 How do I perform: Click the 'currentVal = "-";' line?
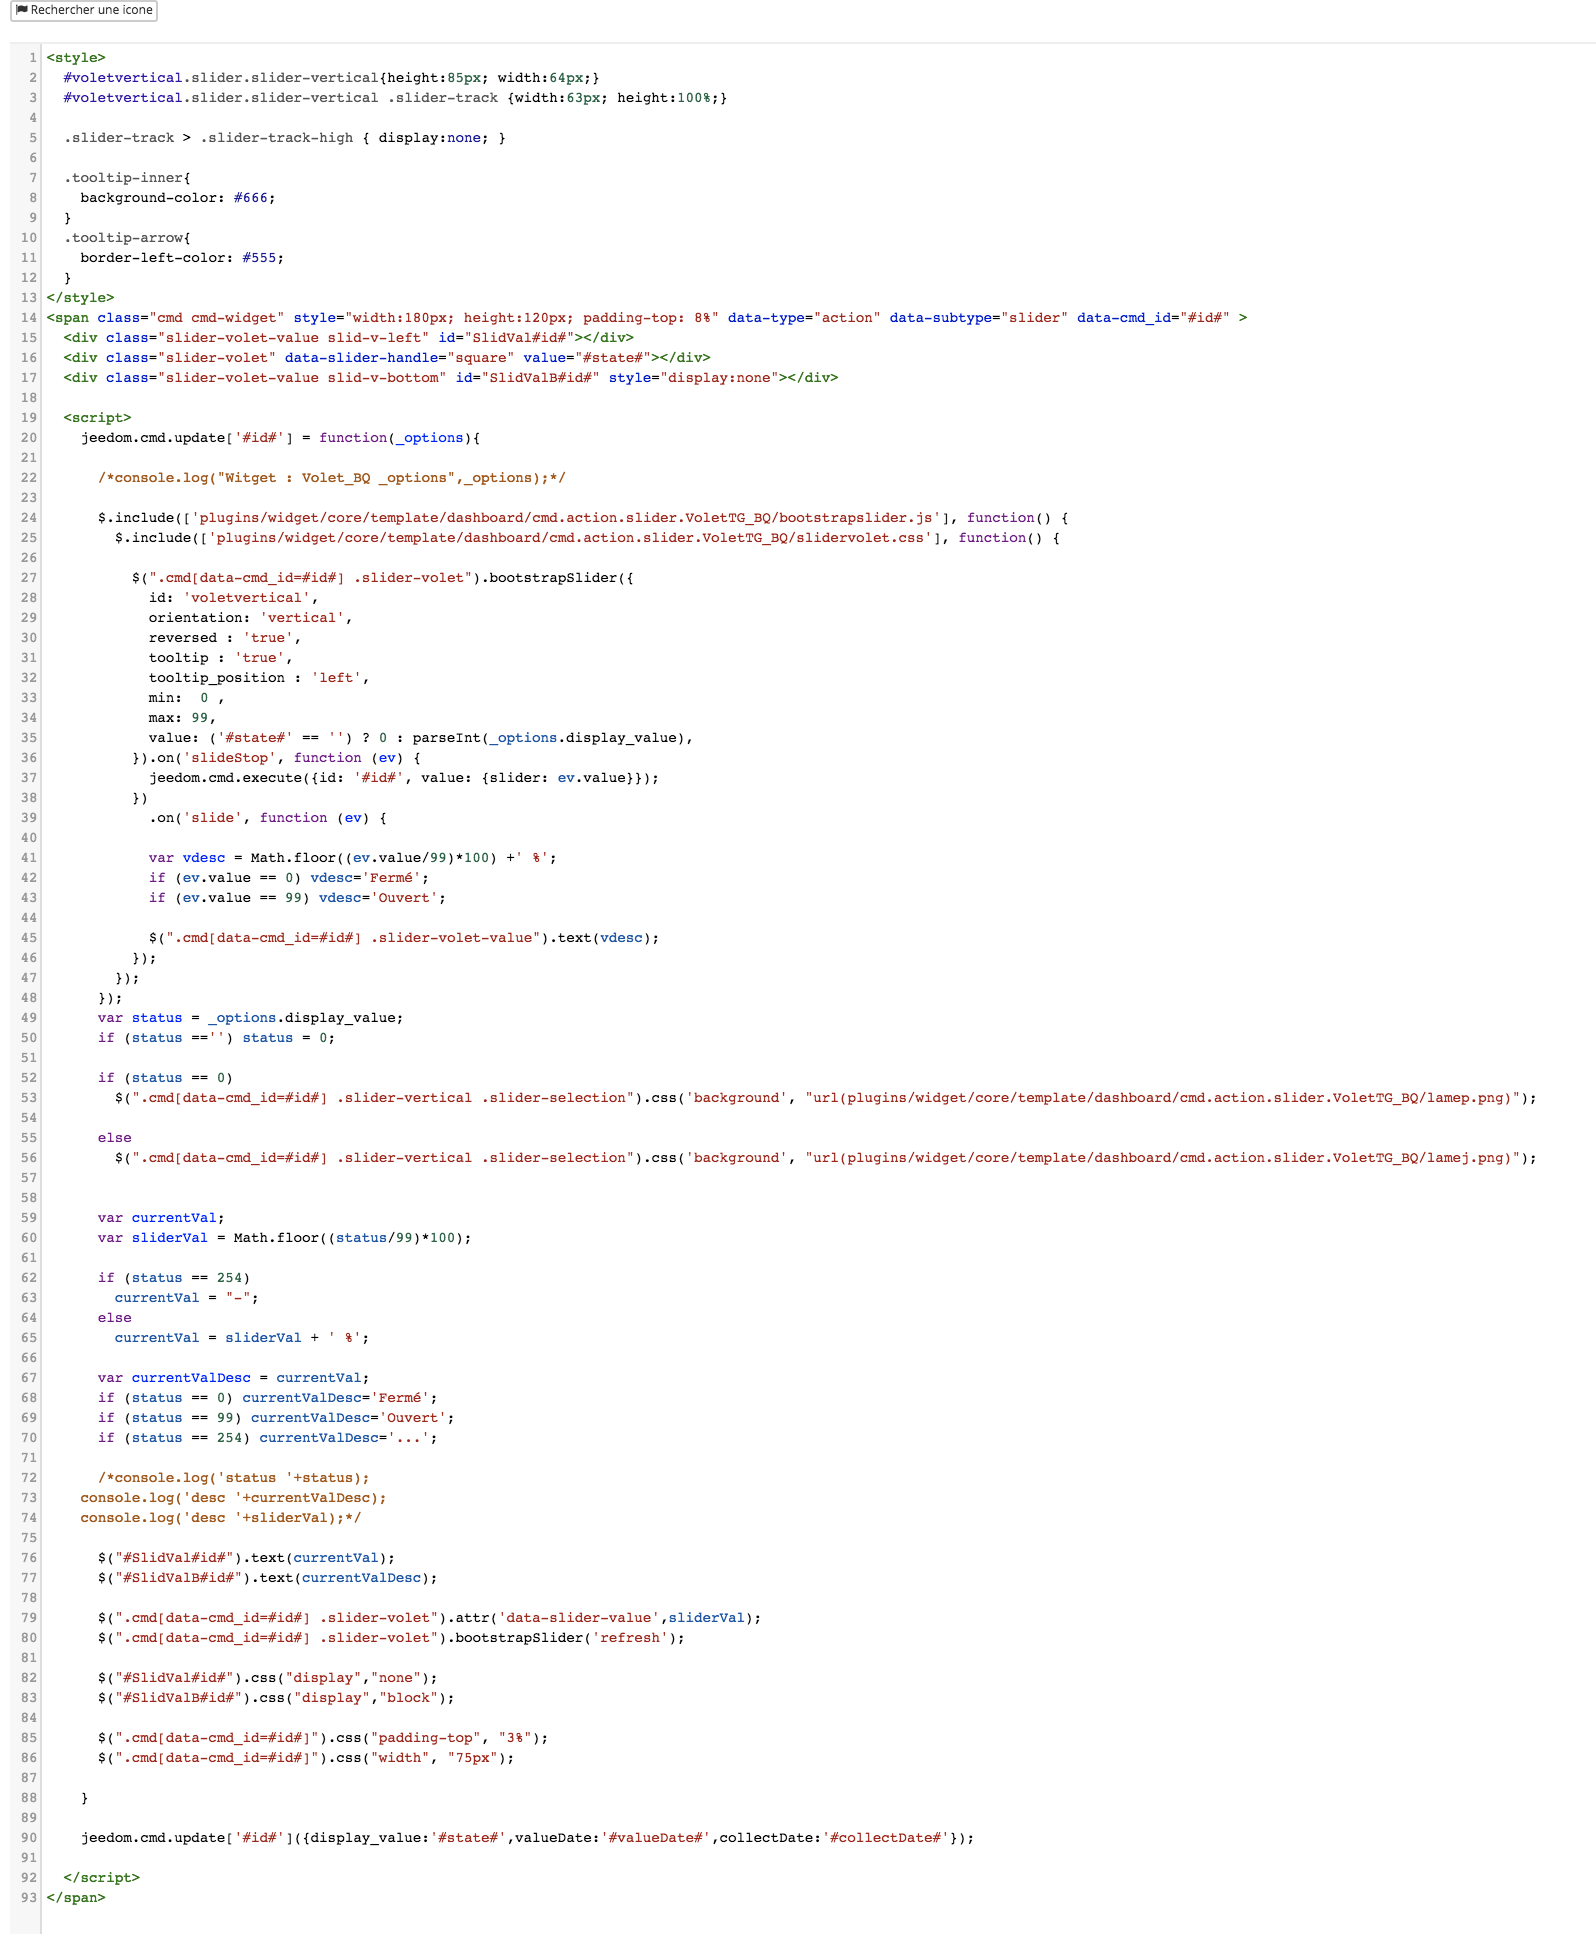coord(187,1298)
